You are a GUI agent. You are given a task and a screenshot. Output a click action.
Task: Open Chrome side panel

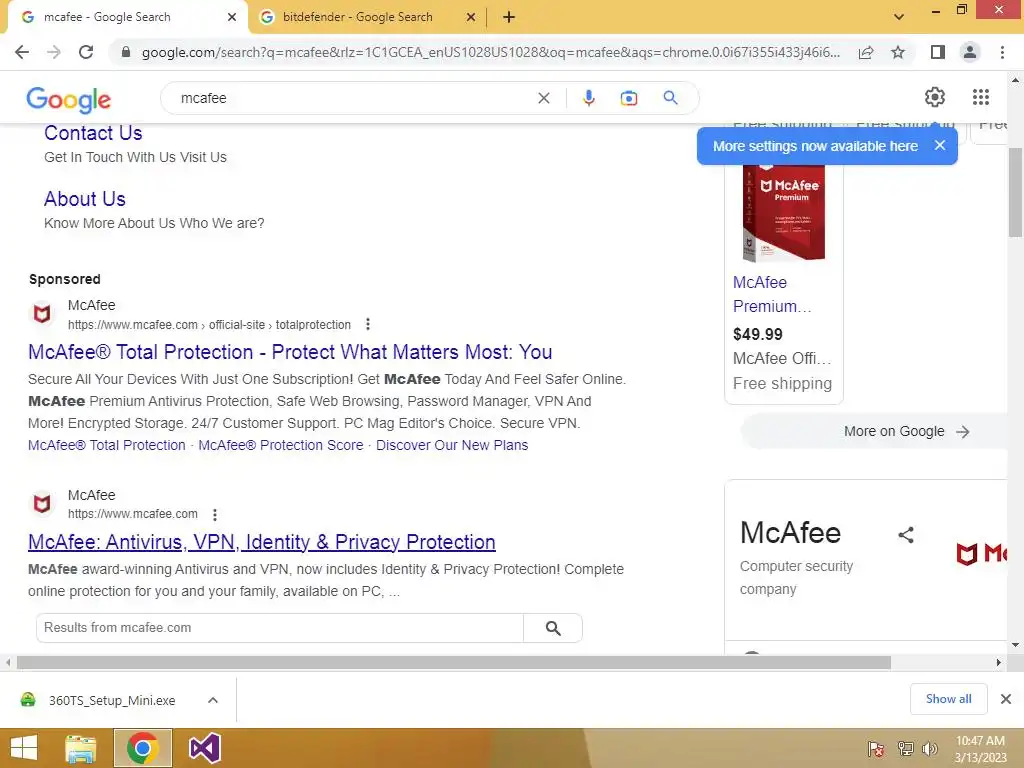coord(938,52)
